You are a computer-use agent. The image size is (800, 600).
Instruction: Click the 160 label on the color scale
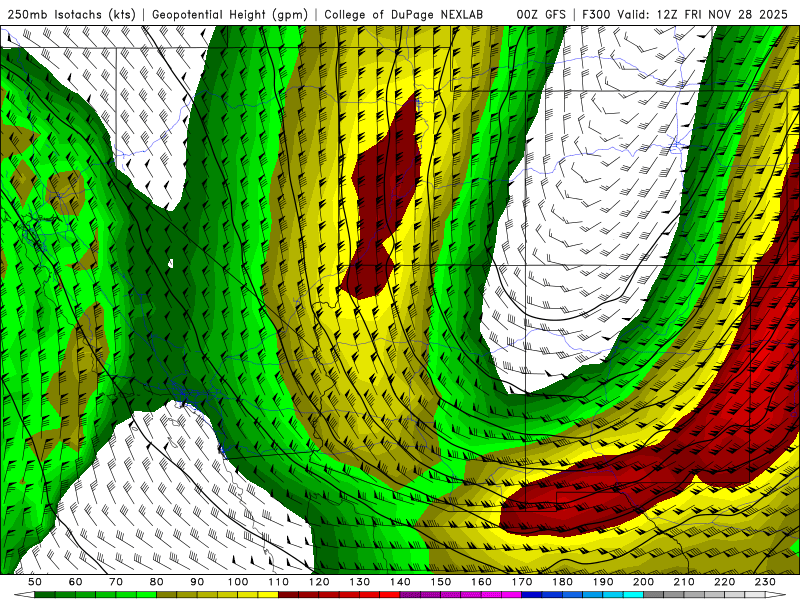pos(481,582)
